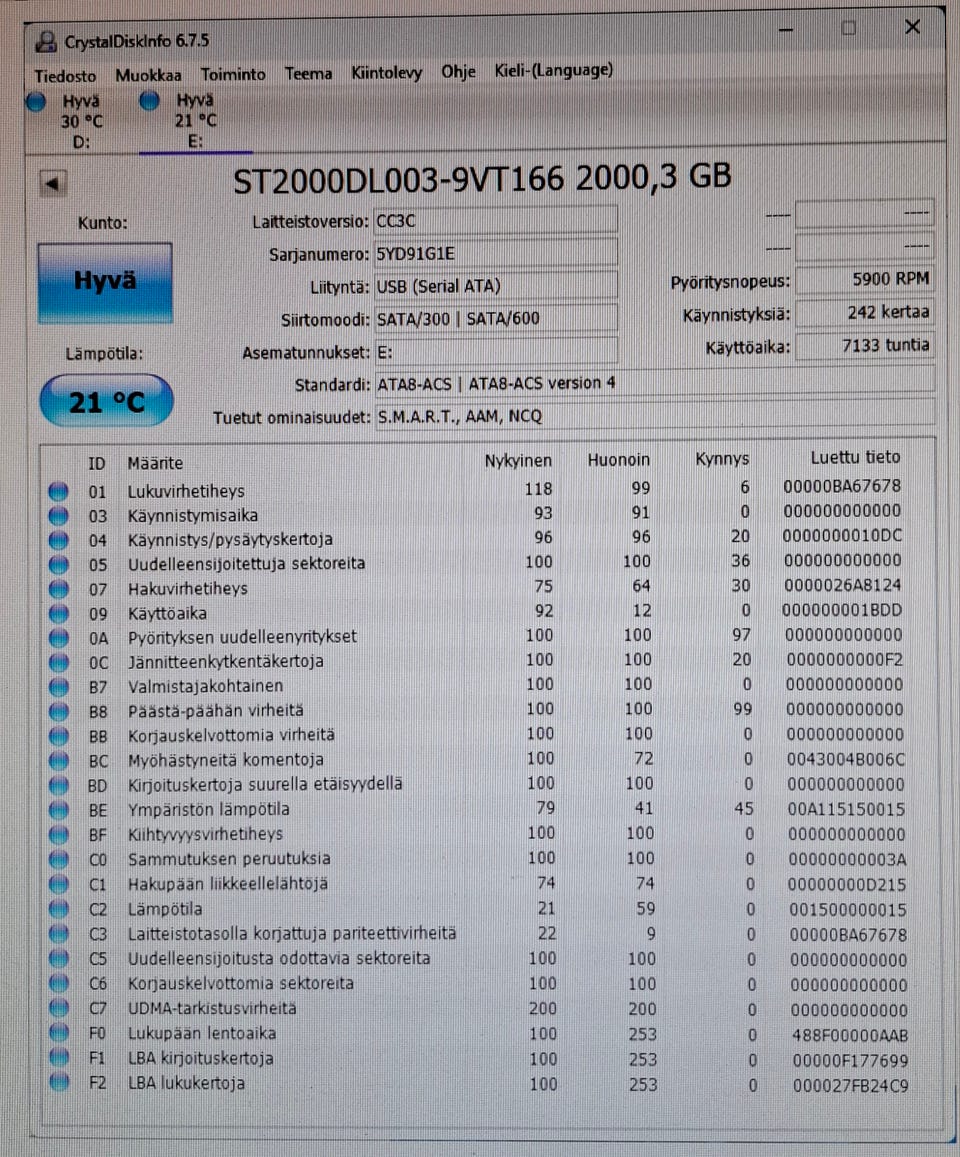
Task: Click the status circle for Hakuvirhetiheys
Action: 58,588
